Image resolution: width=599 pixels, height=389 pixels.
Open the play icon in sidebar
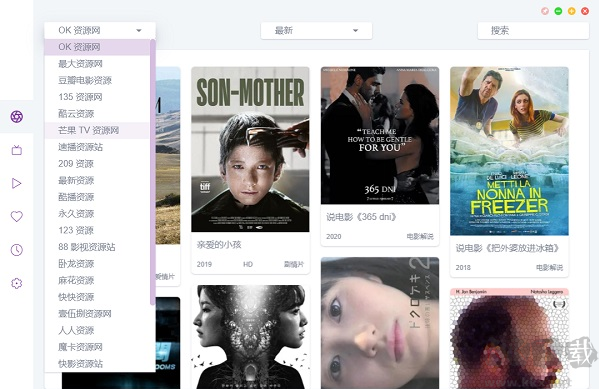click(16, 183)
